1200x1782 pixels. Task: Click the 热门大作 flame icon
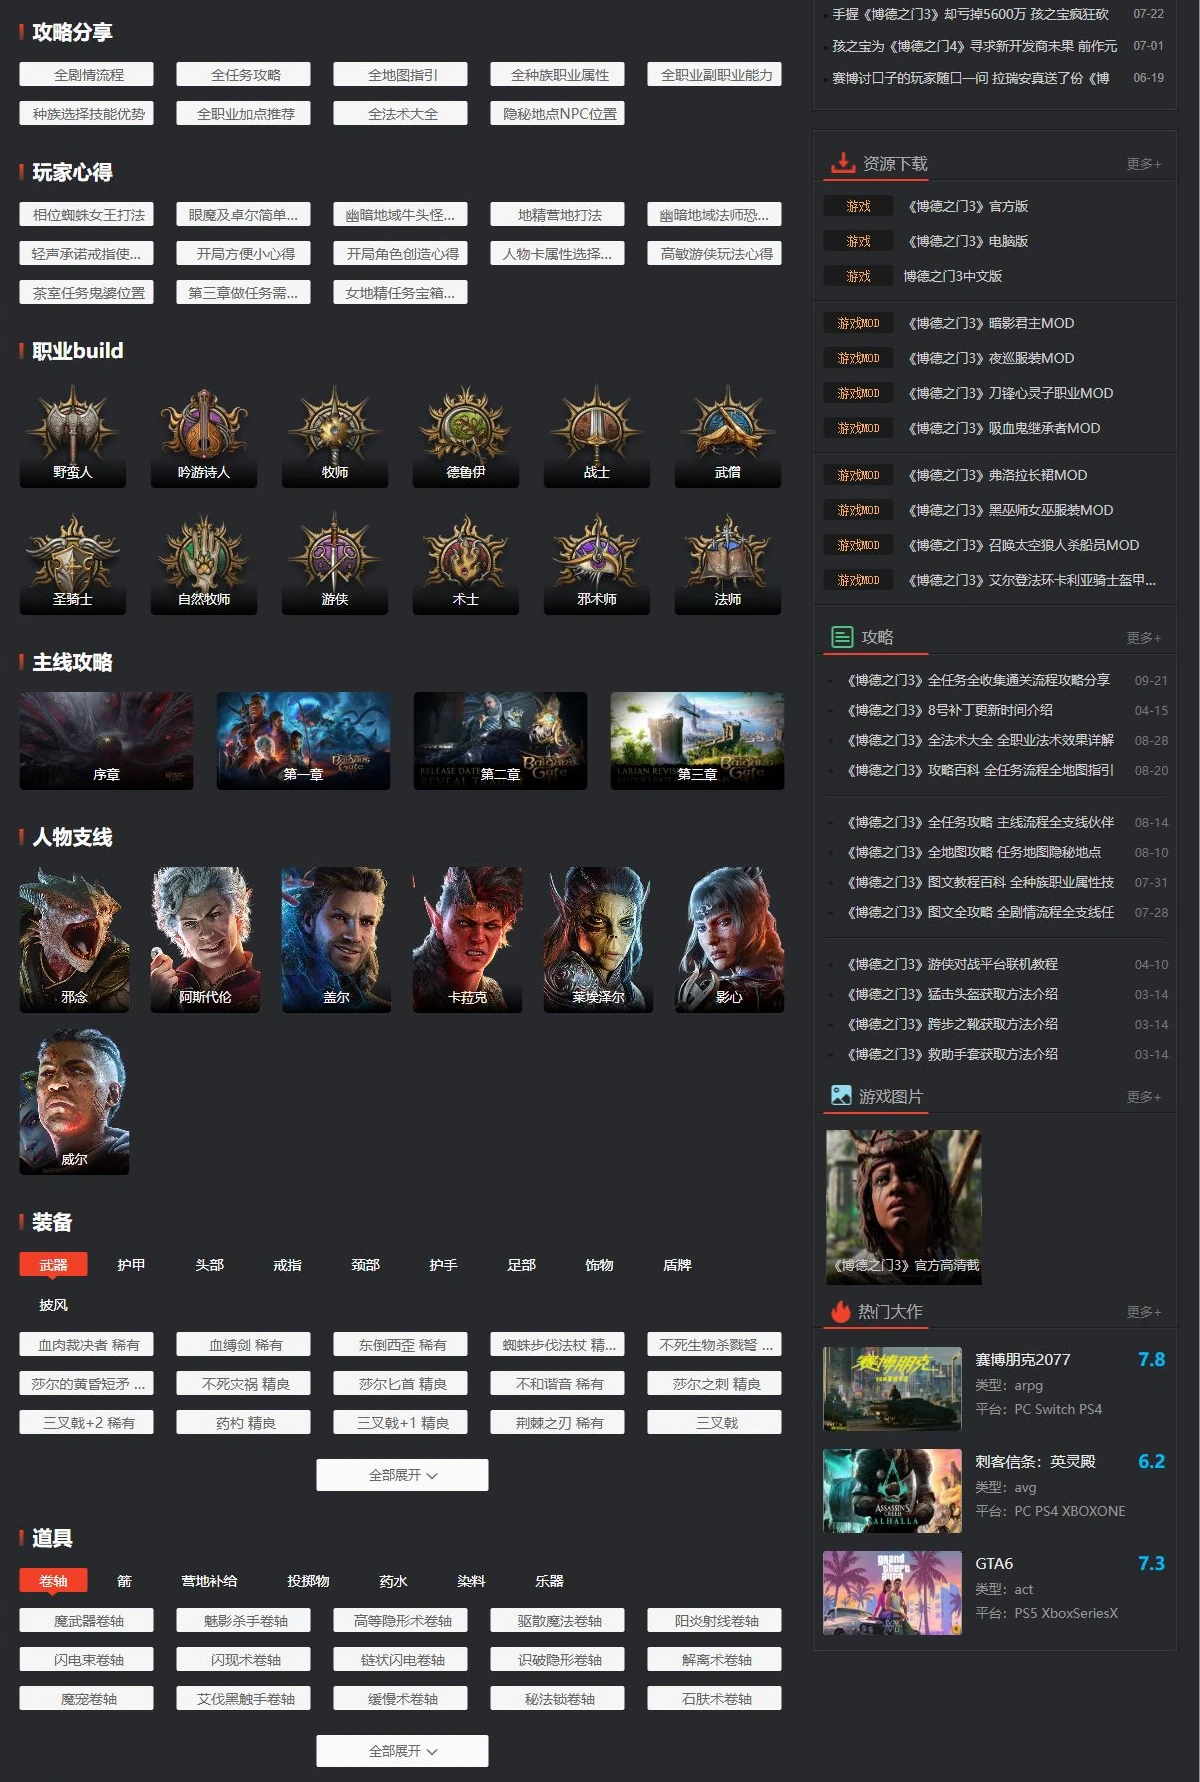(x=840, y=1310)
